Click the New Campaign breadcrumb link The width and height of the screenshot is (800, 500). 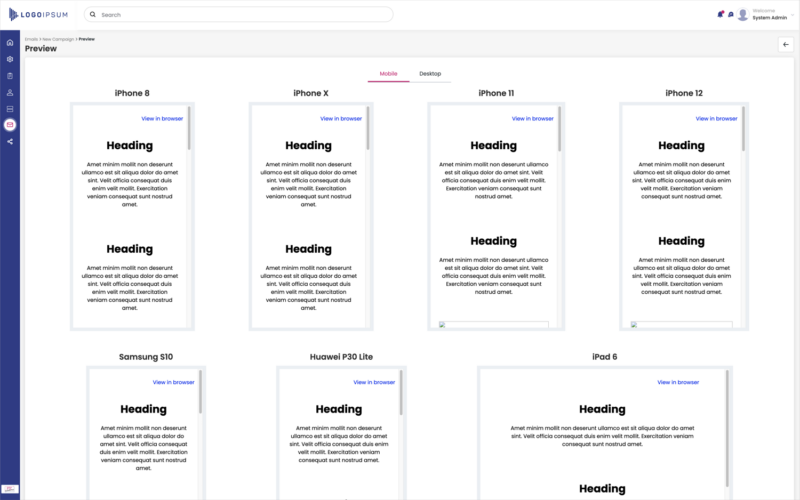(58, 39)
